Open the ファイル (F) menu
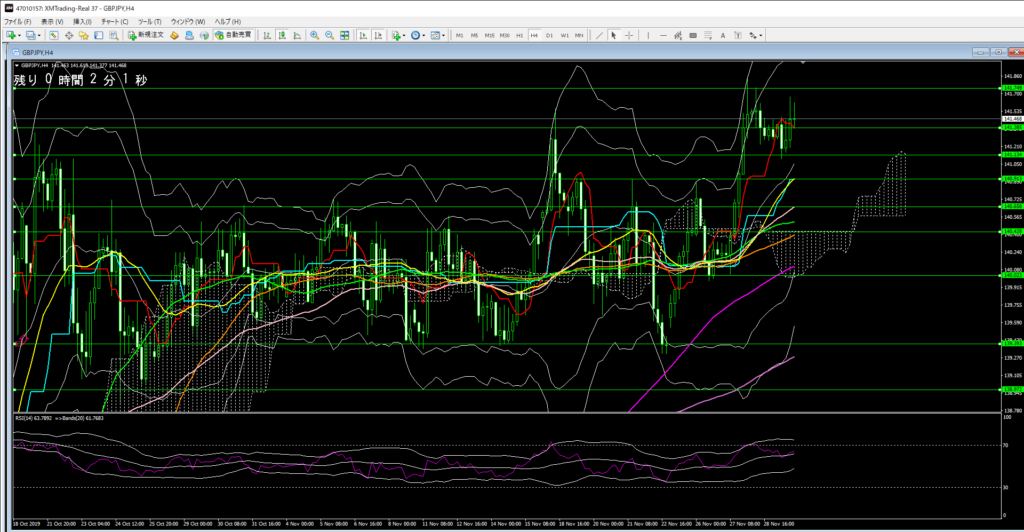 (18, 22)
